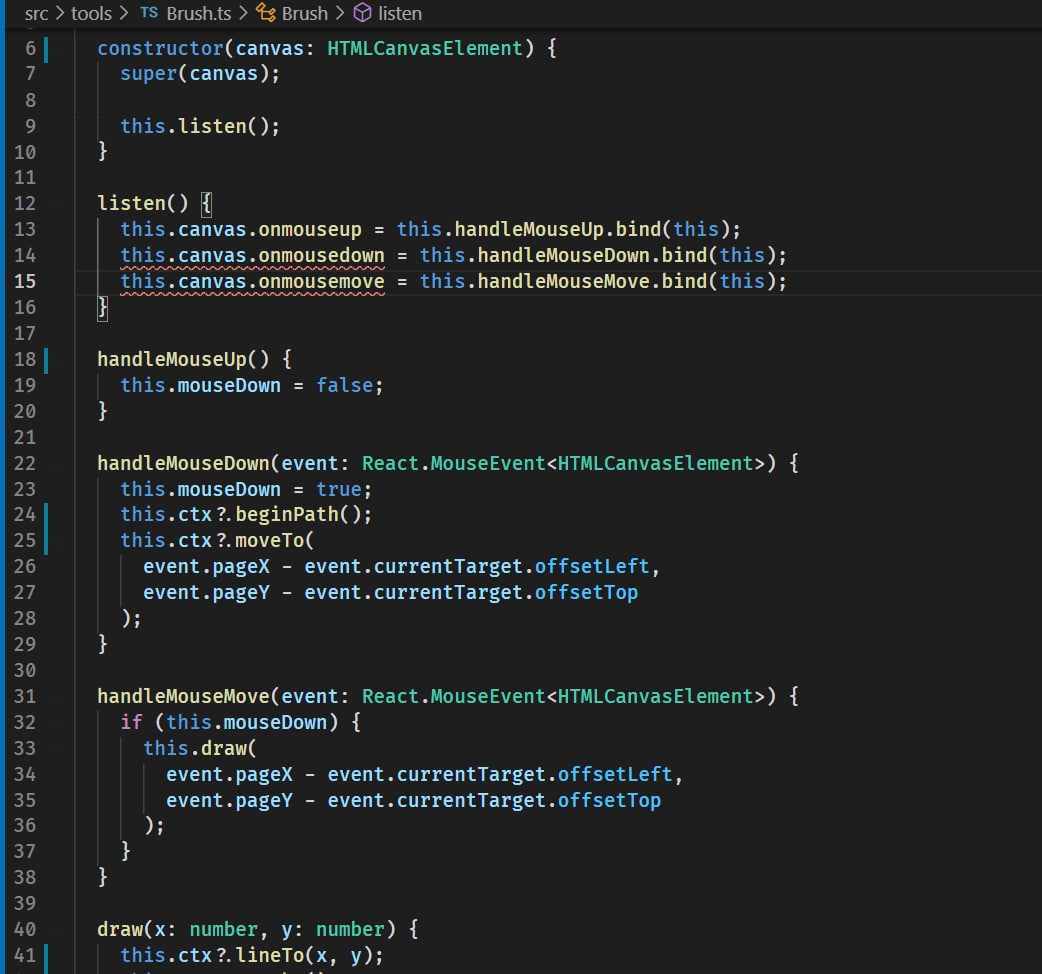Expand chevron after Brush class breadcrumb
1042x974 pixels.
[x=340, y=13]
